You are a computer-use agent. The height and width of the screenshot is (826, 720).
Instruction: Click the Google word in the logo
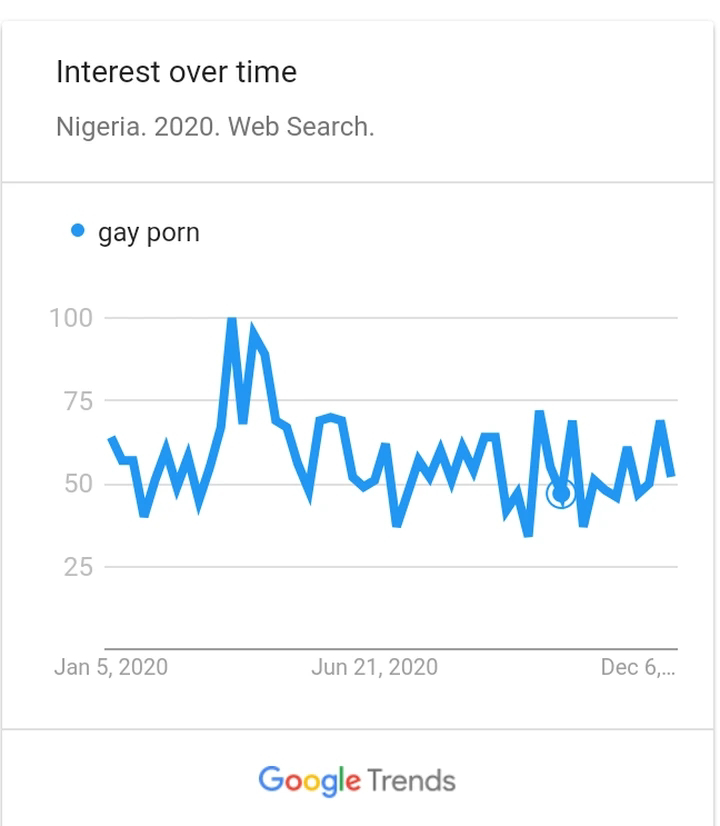point(310,781)
